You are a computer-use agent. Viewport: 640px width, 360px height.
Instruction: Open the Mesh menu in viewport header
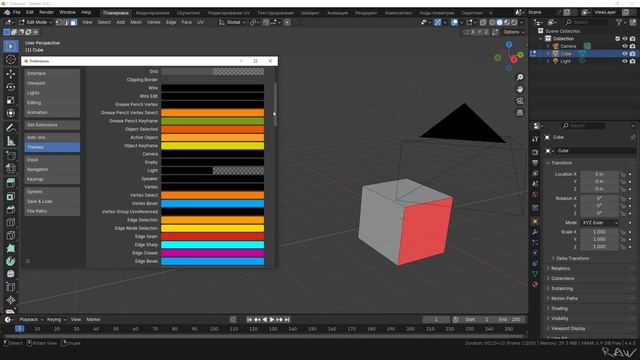(x=136, y=22)
